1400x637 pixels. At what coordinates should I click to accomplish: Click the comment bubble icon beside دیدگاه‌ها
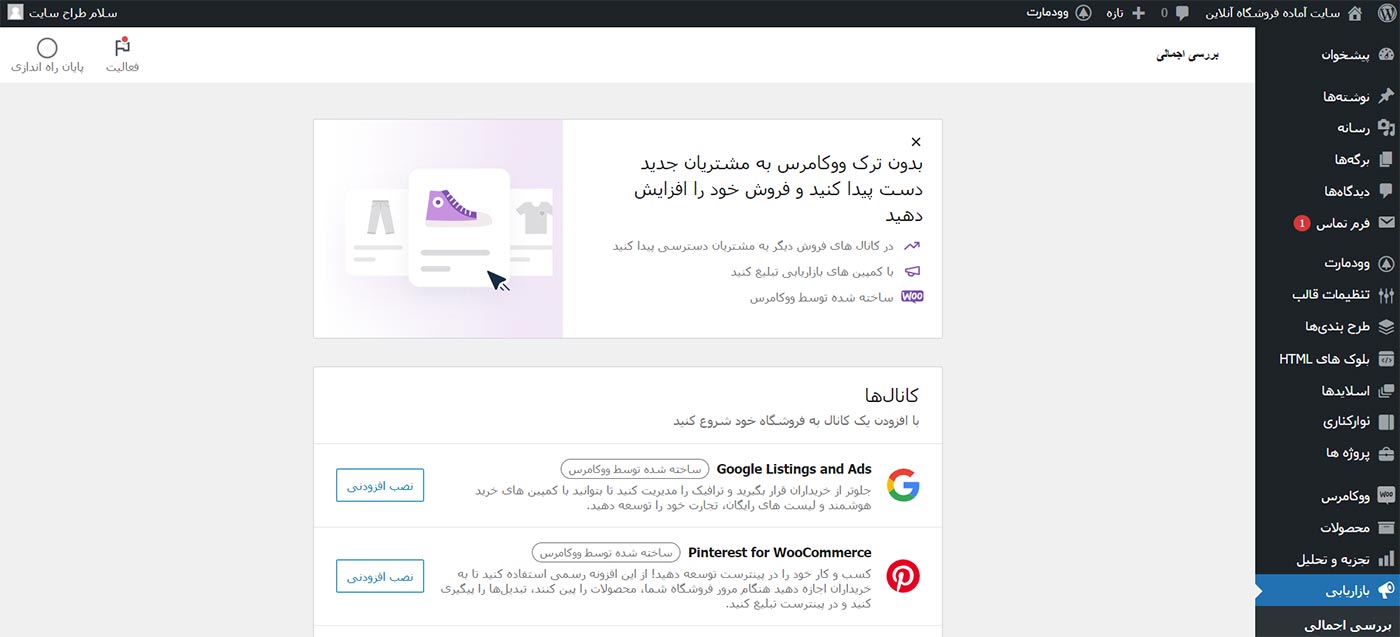pyautogui.click(x=1386, y=190)
